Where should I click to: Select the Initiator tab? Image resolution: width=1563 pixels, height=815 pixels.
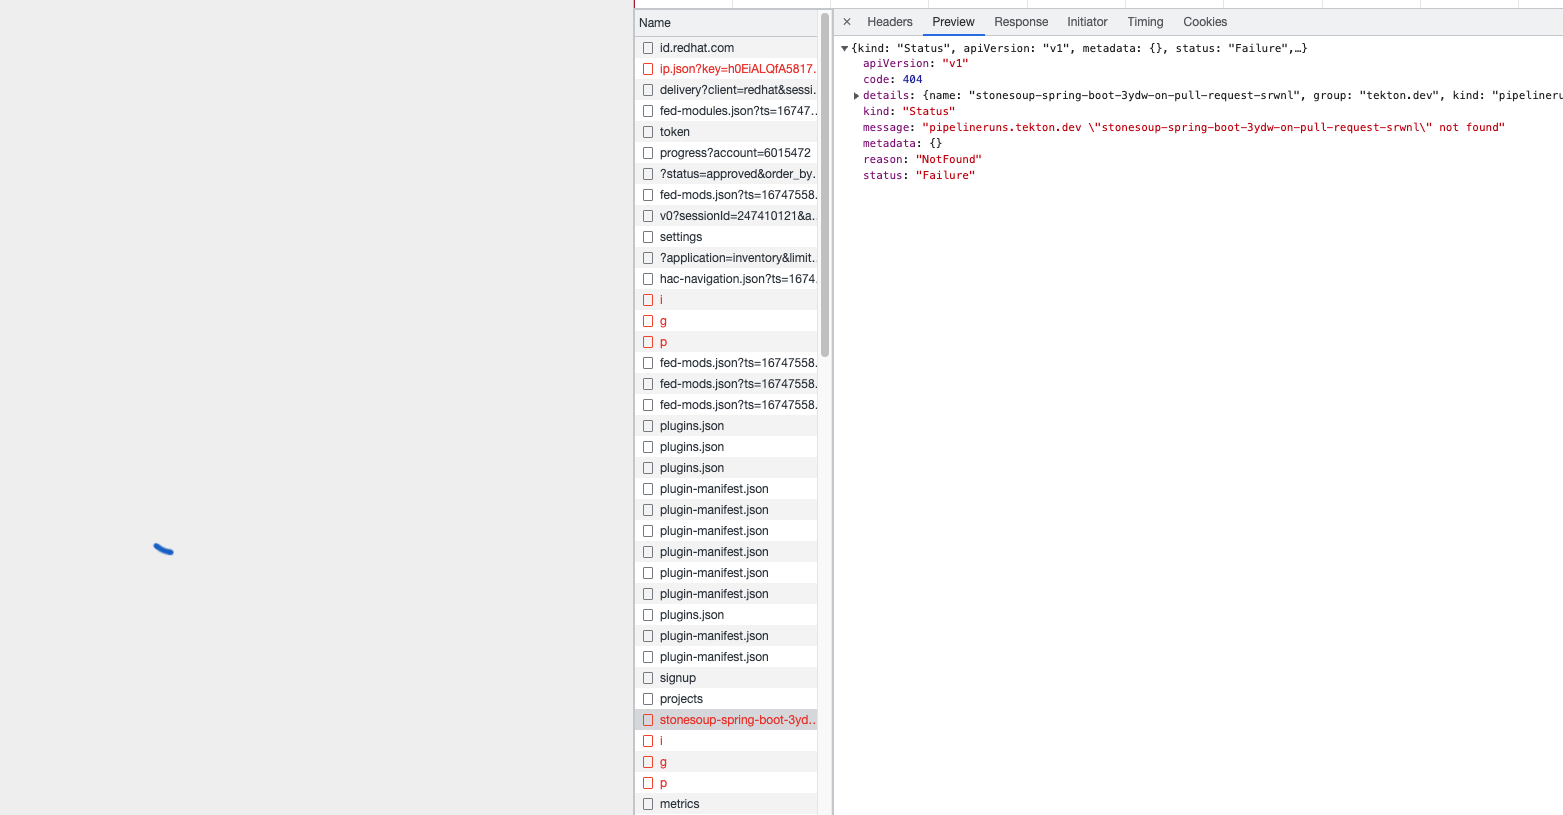[x=1086, y=22]
